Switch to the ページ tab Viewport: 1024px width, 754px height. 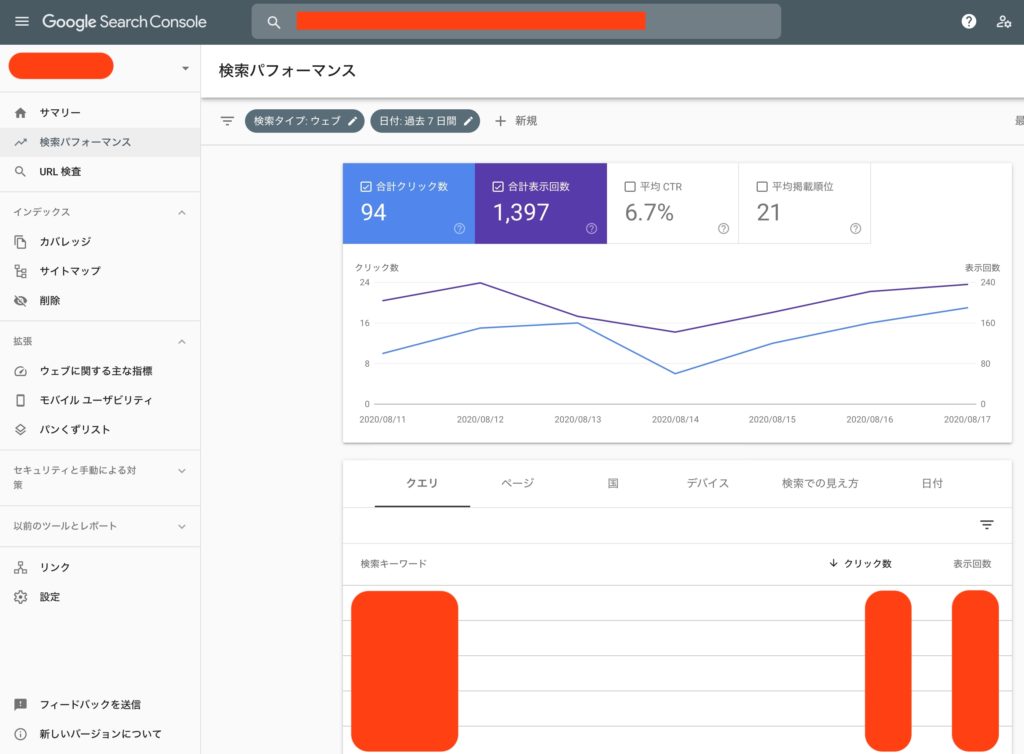pos(517,484)
